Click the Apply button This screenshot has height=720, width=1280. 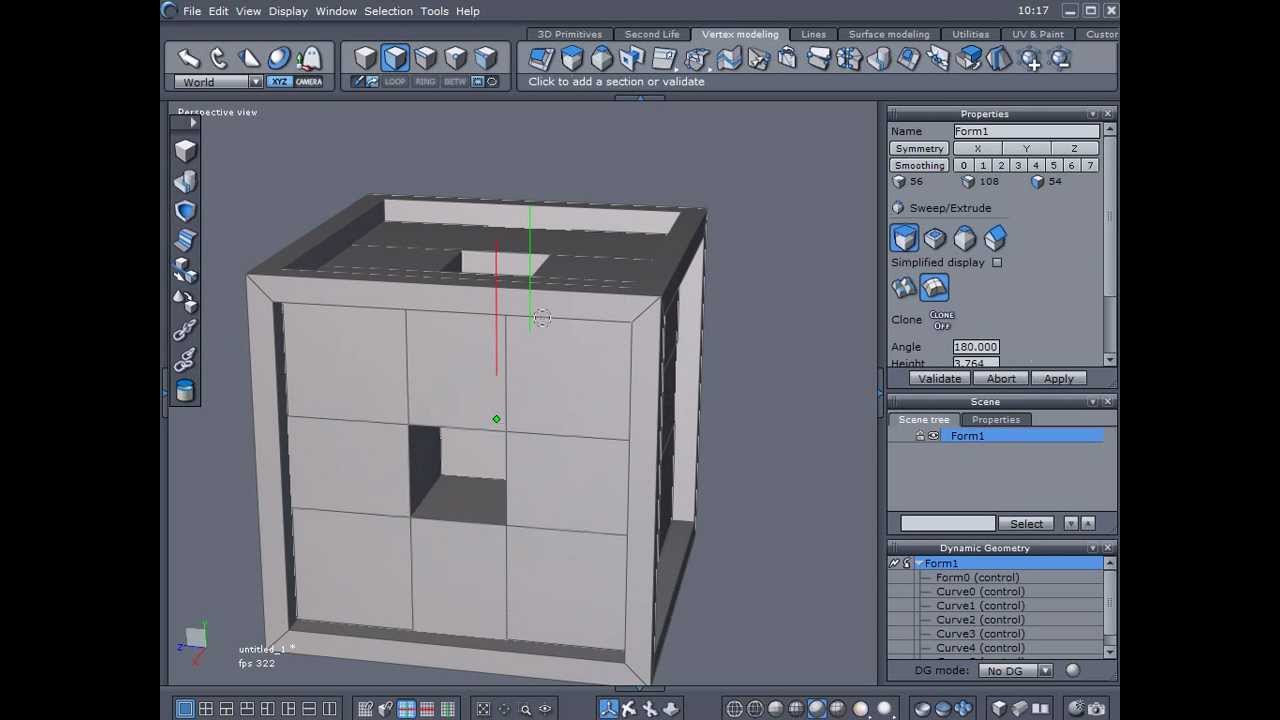[1059, 379]
